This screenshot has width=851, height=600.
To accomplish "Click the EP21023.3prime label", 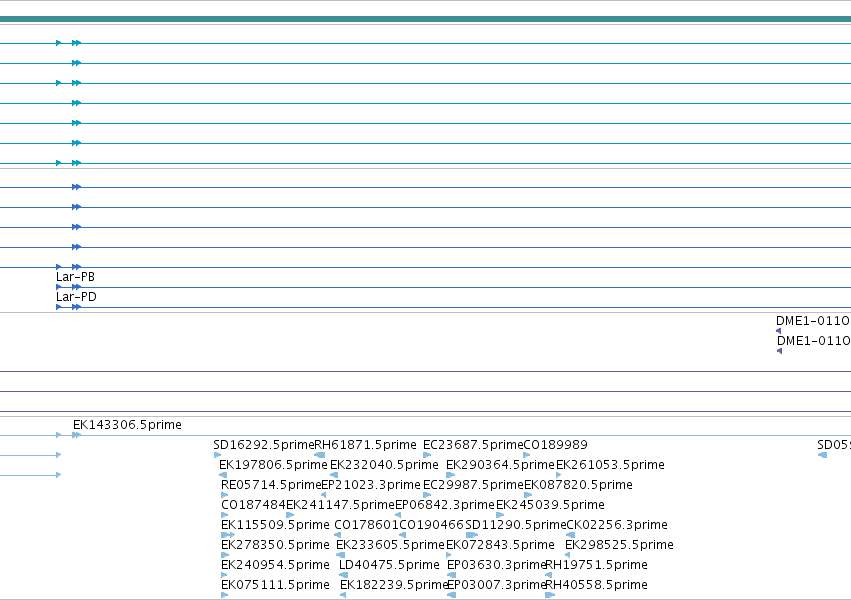I will tap(371, 485).
